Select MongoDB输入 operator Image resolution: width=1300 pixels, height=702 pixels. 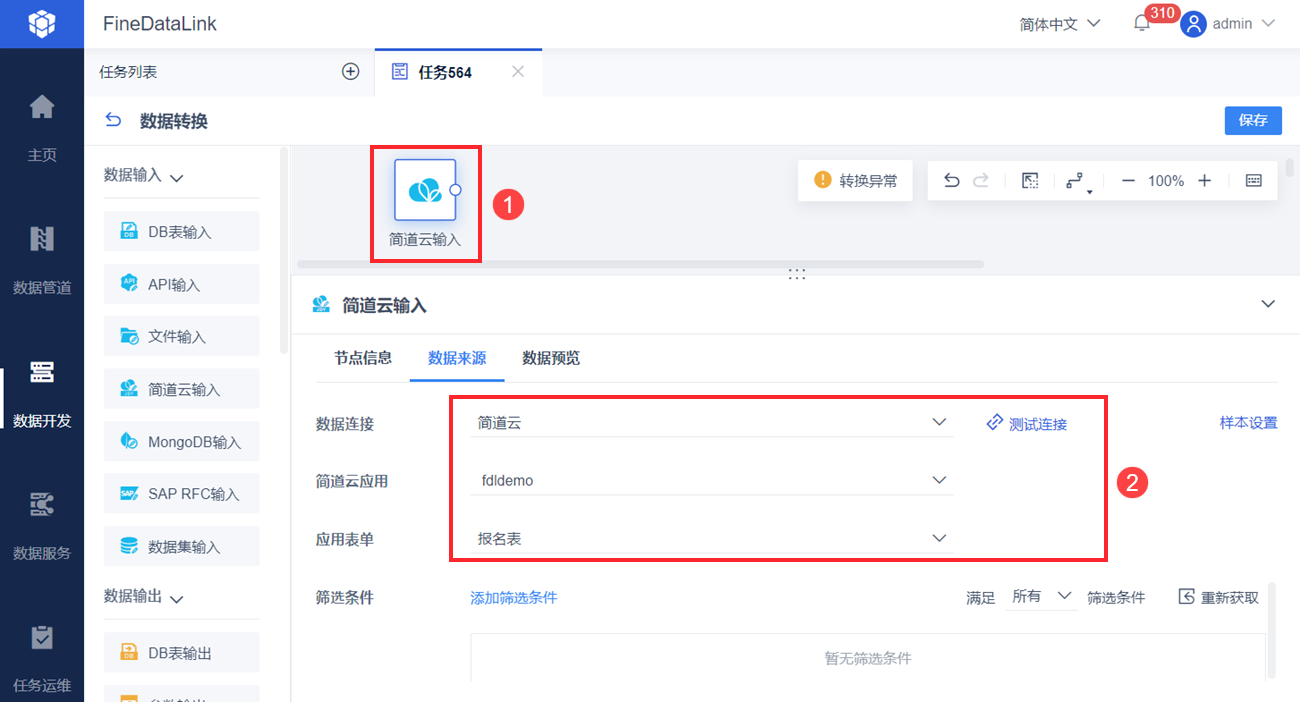click(x=182, y=441)
